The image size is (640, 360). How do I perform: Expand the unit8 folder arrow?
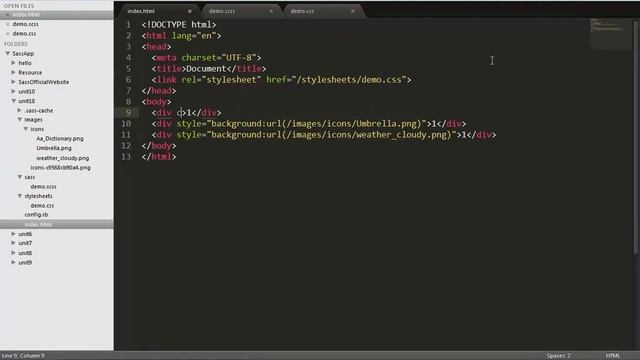click(x=13, y=253)
